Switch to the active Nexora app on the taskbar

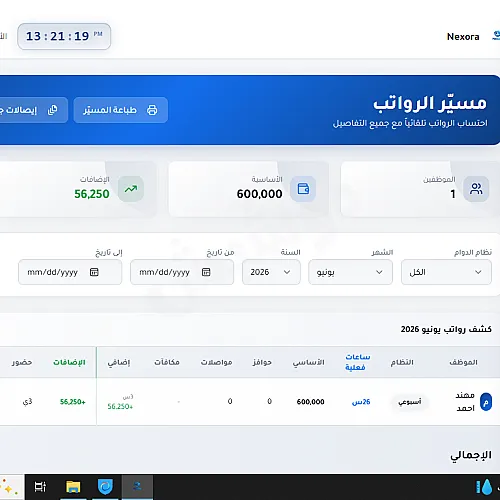pos(137,487)
